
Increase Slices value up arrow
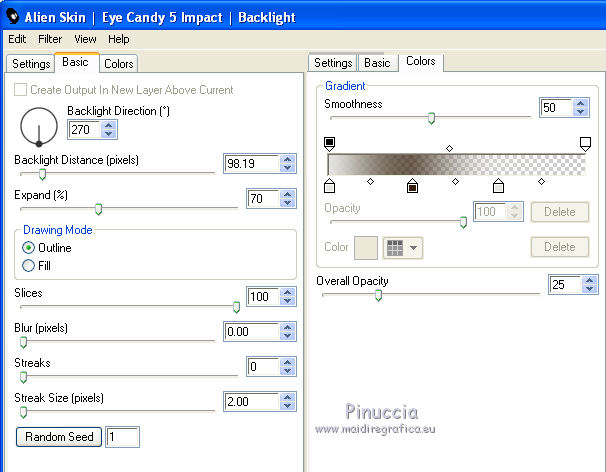coord(287,292)
